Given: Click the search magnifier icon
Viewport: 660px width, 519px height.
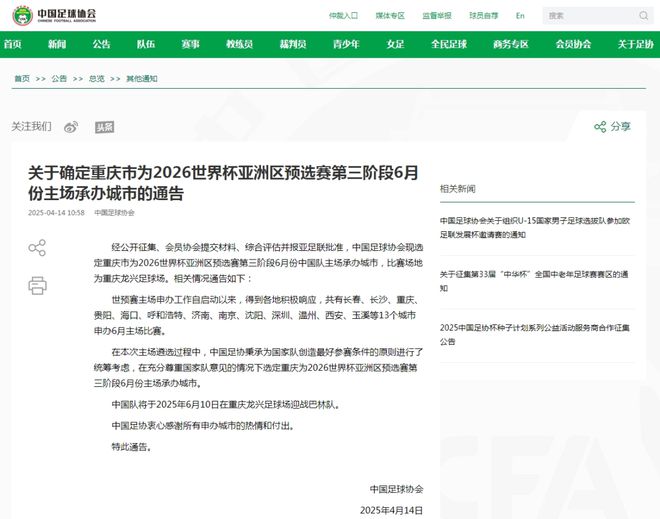Looking at the screenshot, I should pyautogui.click(x=644, y=16).
